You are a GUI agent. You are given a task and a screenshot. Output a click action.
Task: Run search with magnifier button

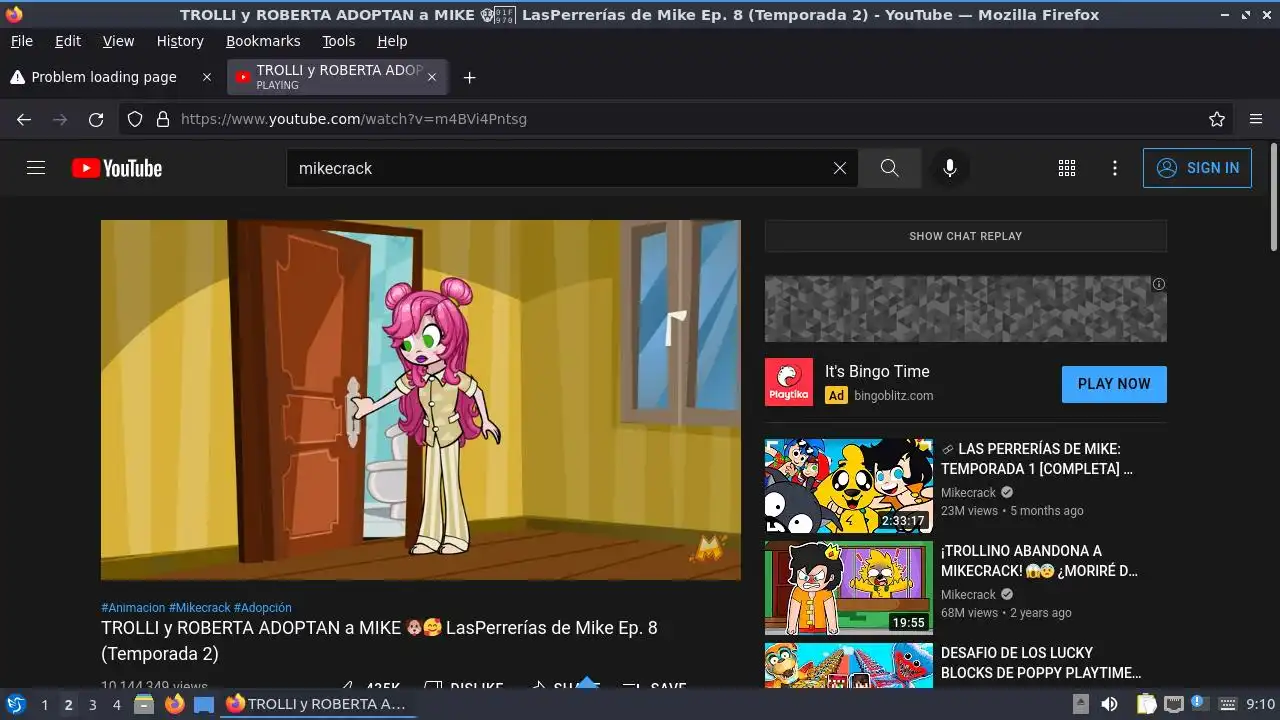[x=889, y=168]
